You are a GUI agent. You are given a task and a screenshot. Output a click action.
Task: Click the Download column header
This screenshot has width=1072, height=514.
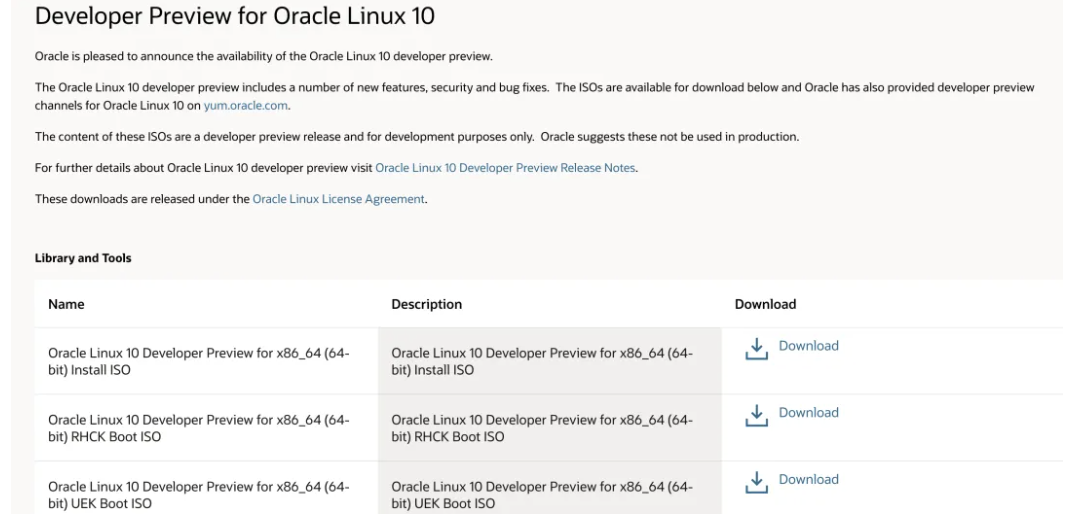tap(765, 304)
